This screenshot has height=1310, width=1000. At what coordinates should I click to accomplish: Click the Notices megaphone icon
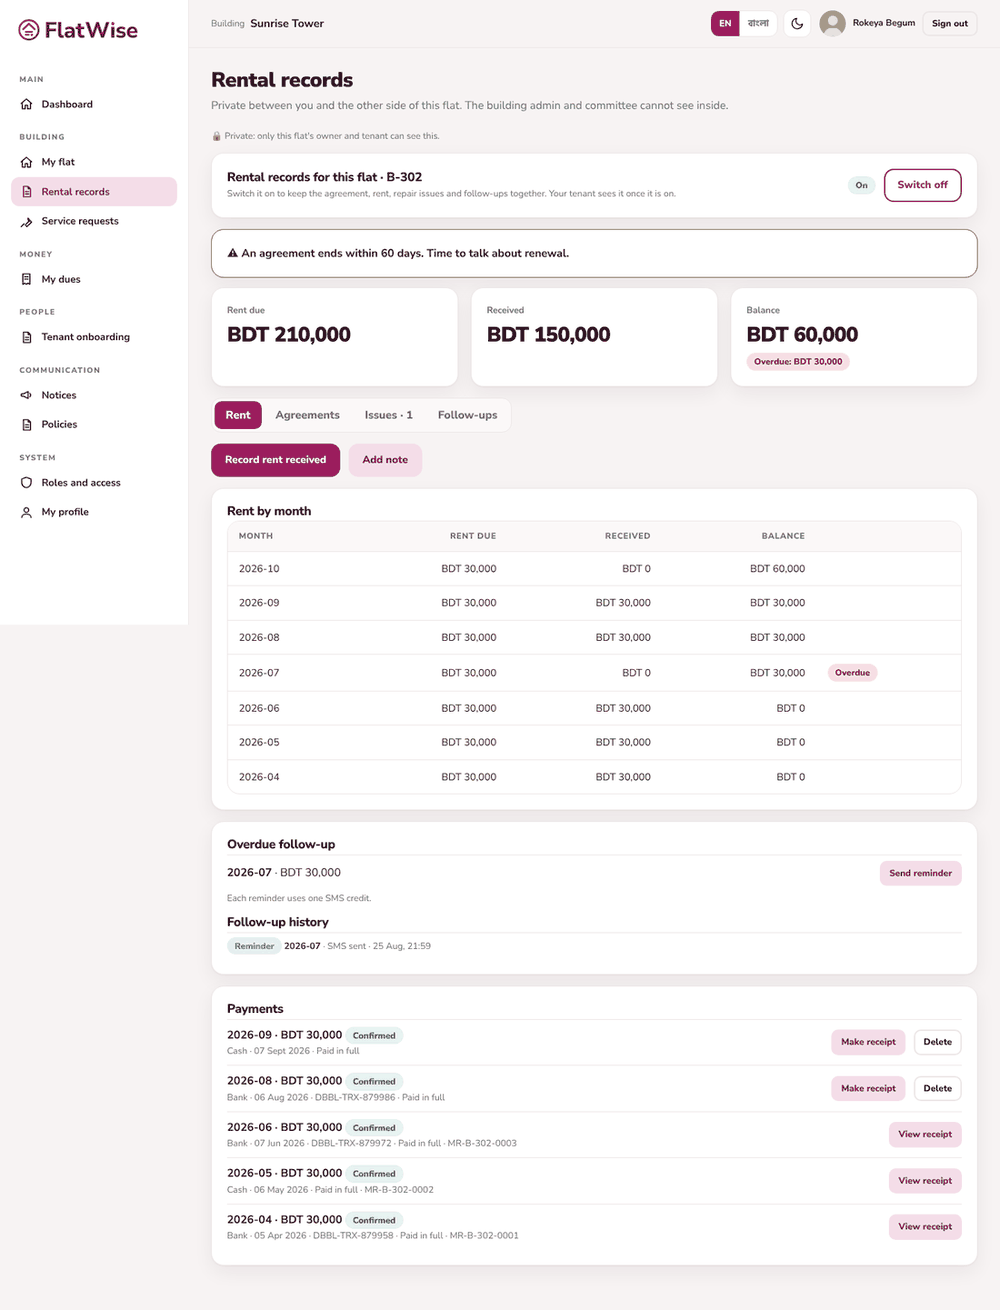click(27, 395)
